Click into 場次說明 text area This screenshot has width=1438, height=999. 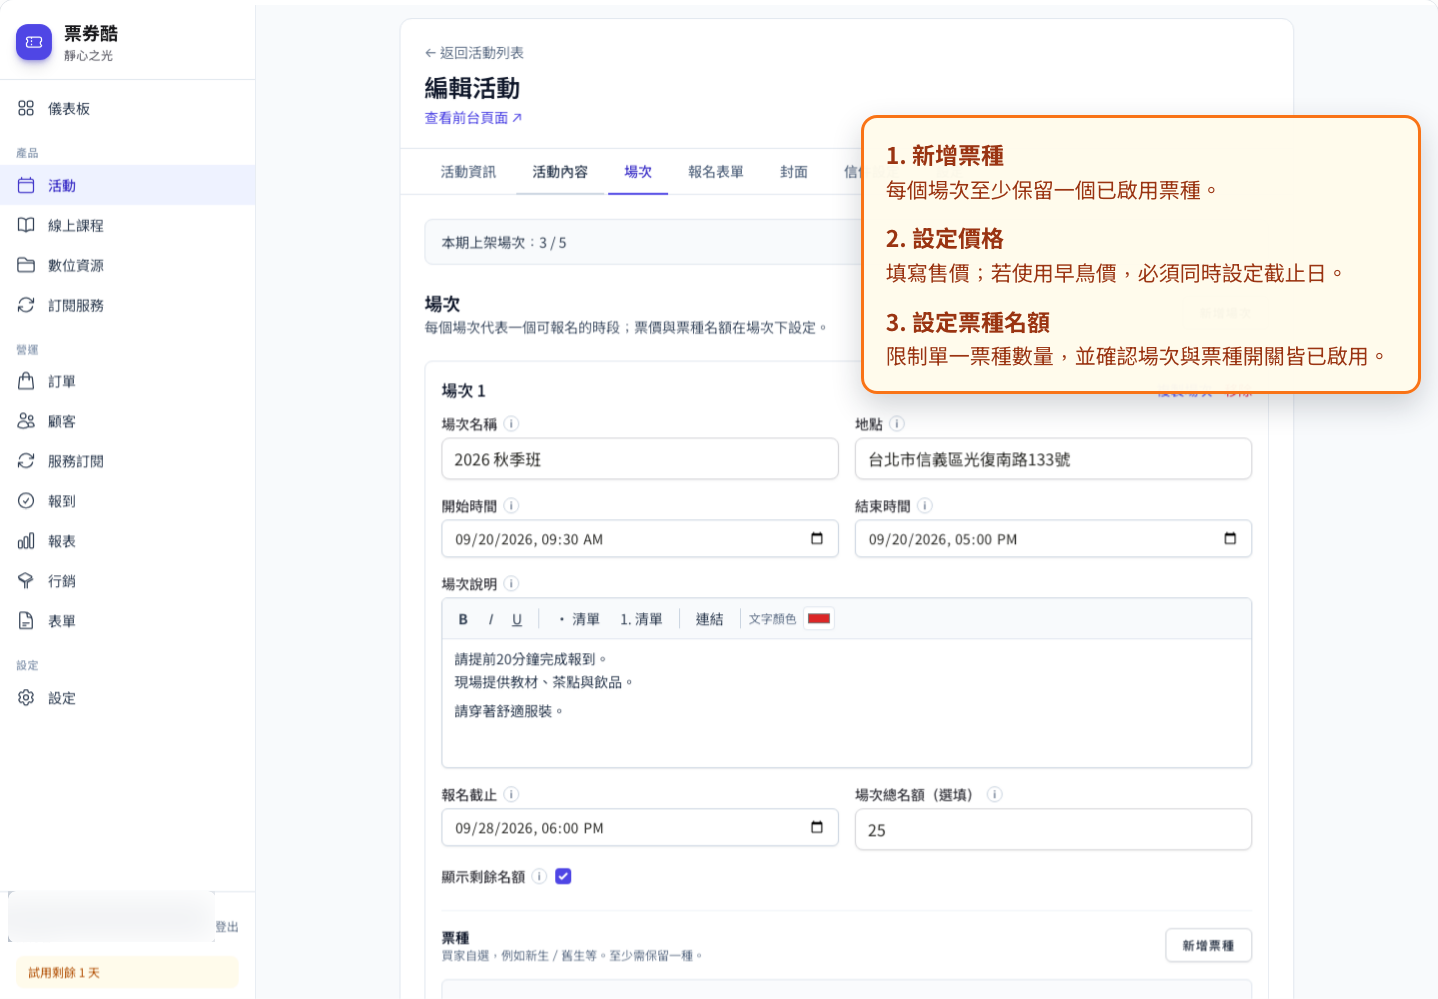click(847, 703)
